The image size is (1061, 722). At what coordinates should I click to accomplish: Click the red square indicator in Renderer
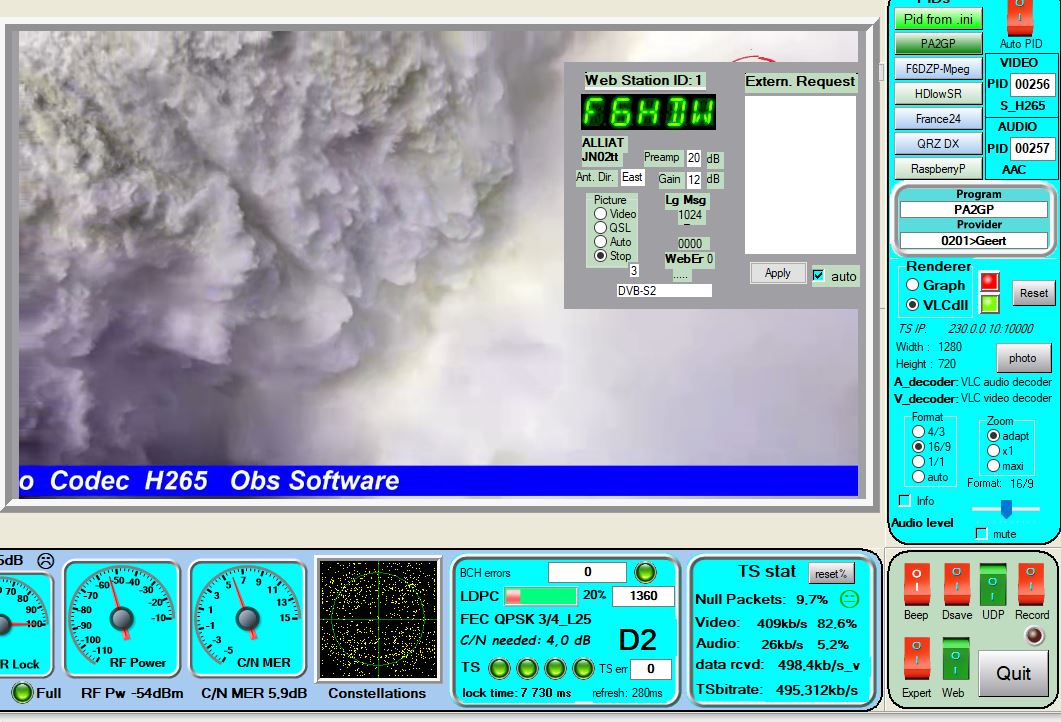click(990, 281)
